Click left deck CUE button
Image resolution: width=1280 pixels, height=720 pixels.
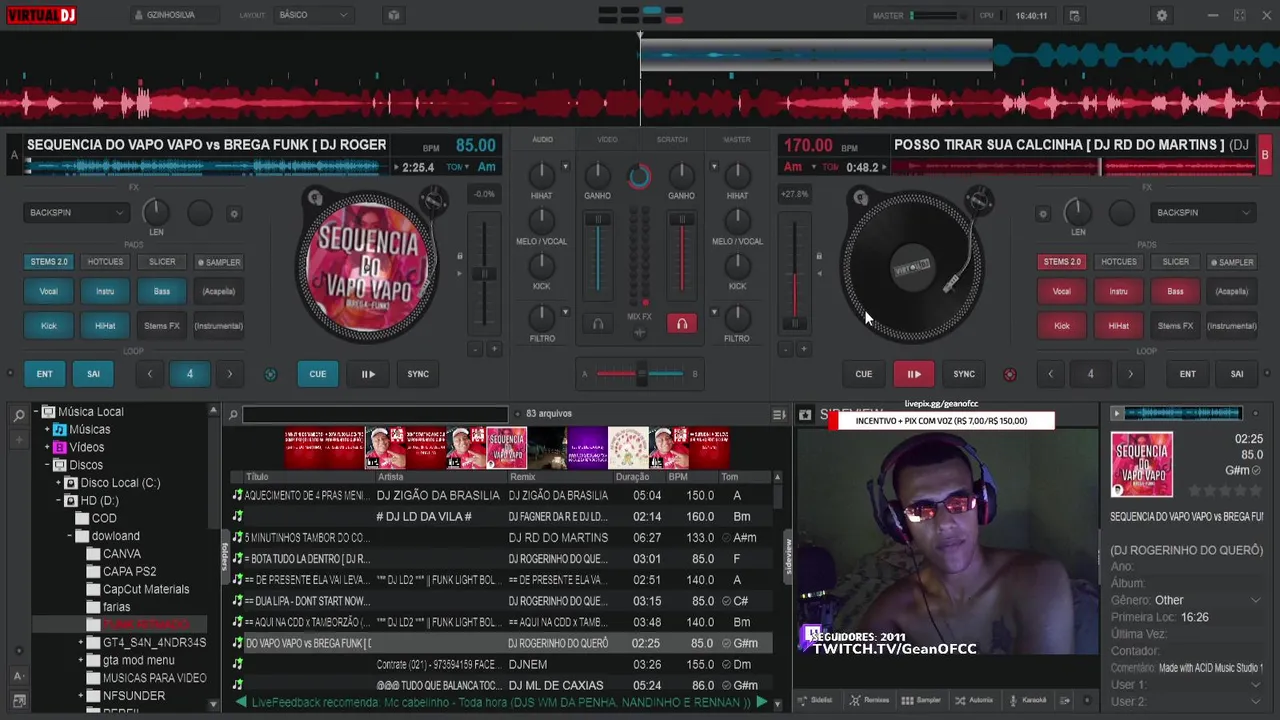point(317,374)
